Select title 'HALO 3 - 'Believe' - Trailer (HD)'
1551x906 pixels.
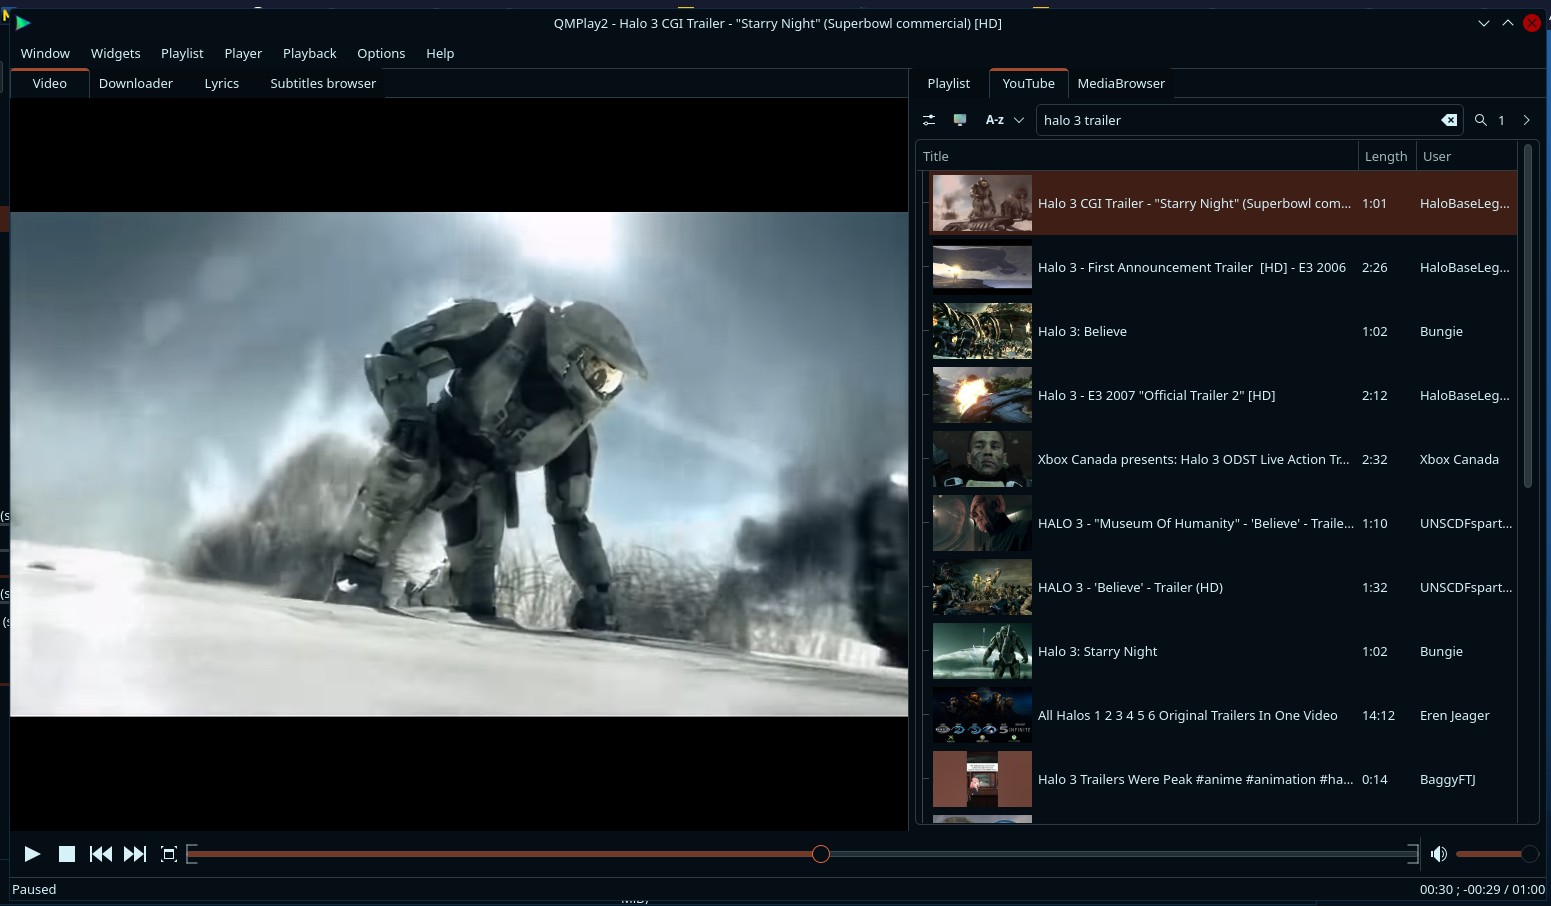pyautogui.click(x=1130, y=587)
